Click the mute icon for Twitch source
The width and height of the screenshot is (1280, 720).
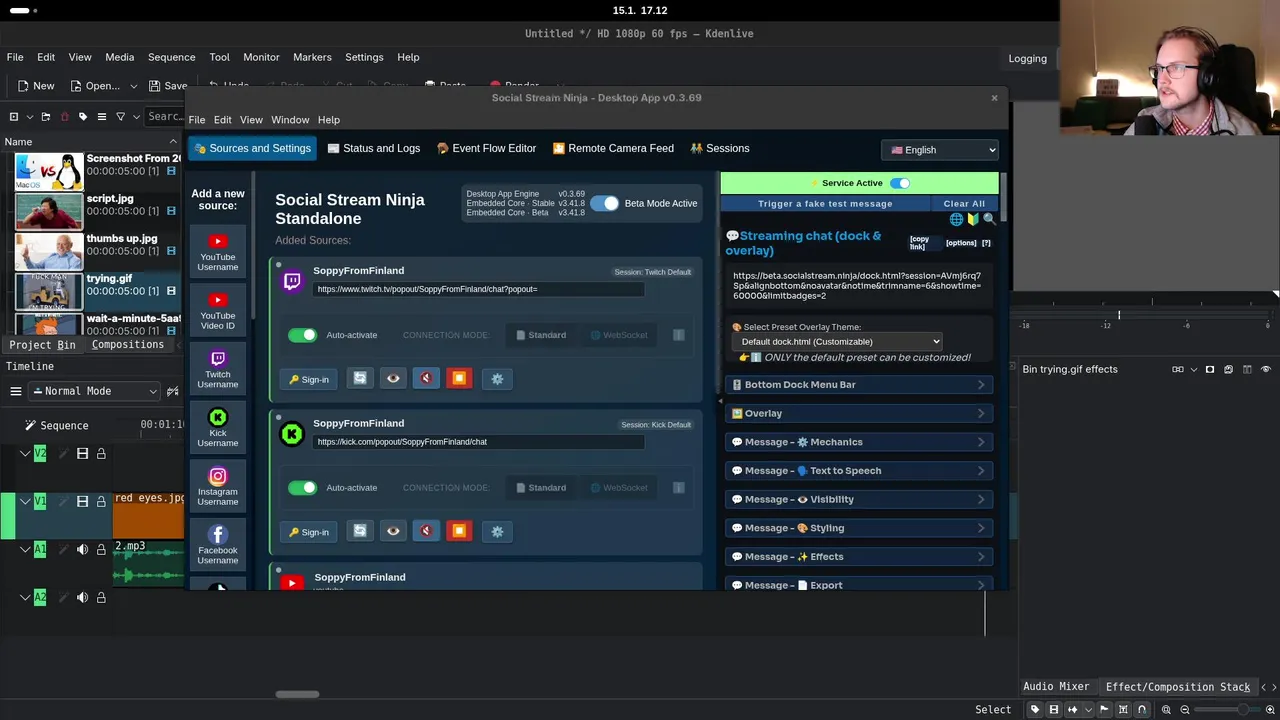tap(426, 378)
